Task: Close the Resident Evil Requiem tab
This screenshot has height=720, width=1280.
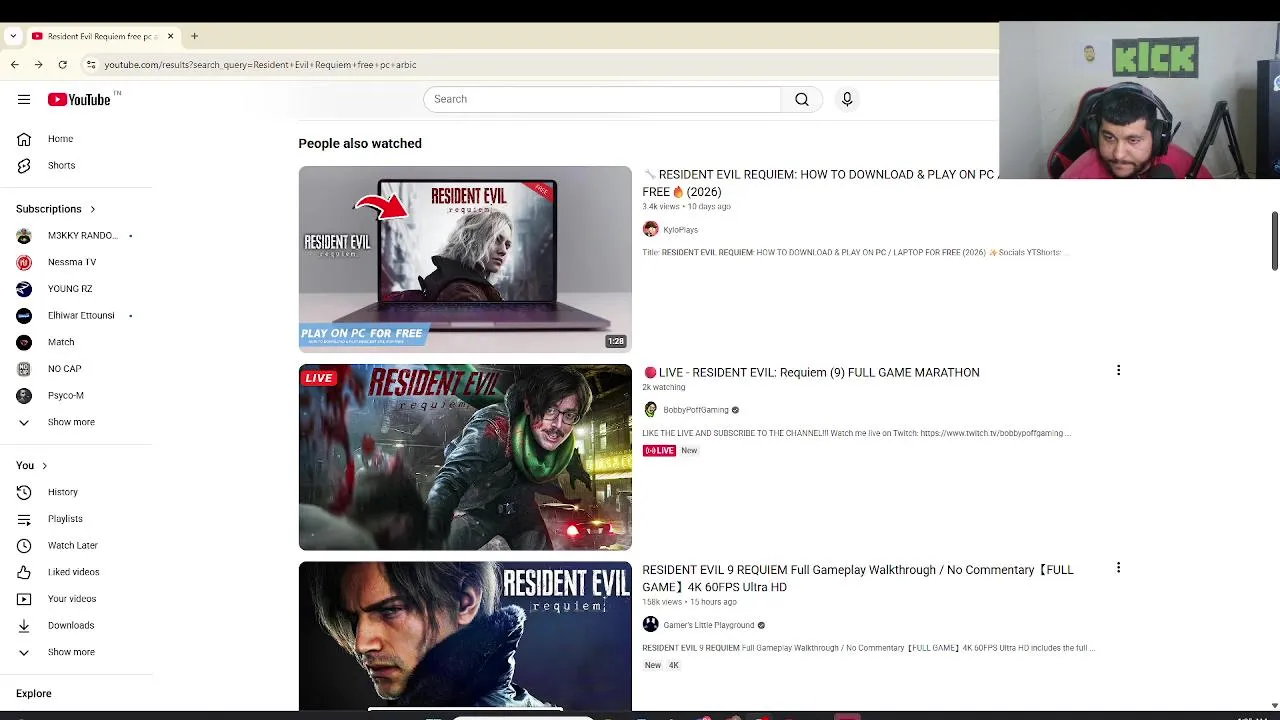Action: (170, 36)
